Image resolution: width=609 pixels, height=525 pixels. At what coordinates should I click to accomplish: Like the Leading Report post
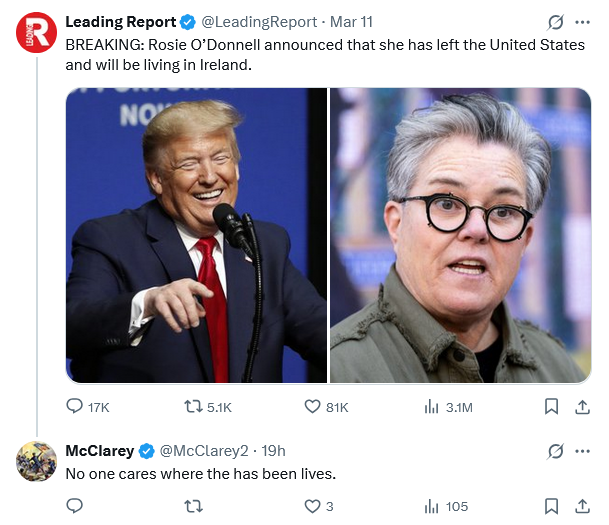pos(313,407)
